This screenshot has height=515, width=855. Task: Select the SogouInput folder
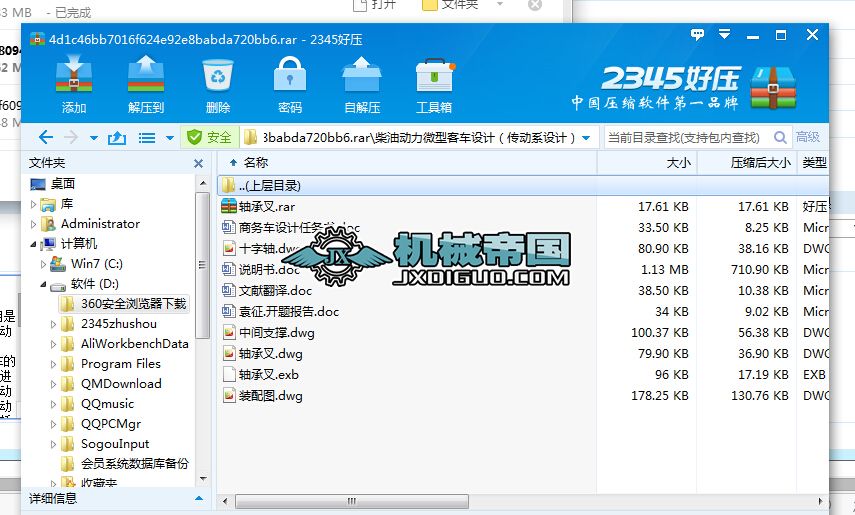(x=115, y=444)
